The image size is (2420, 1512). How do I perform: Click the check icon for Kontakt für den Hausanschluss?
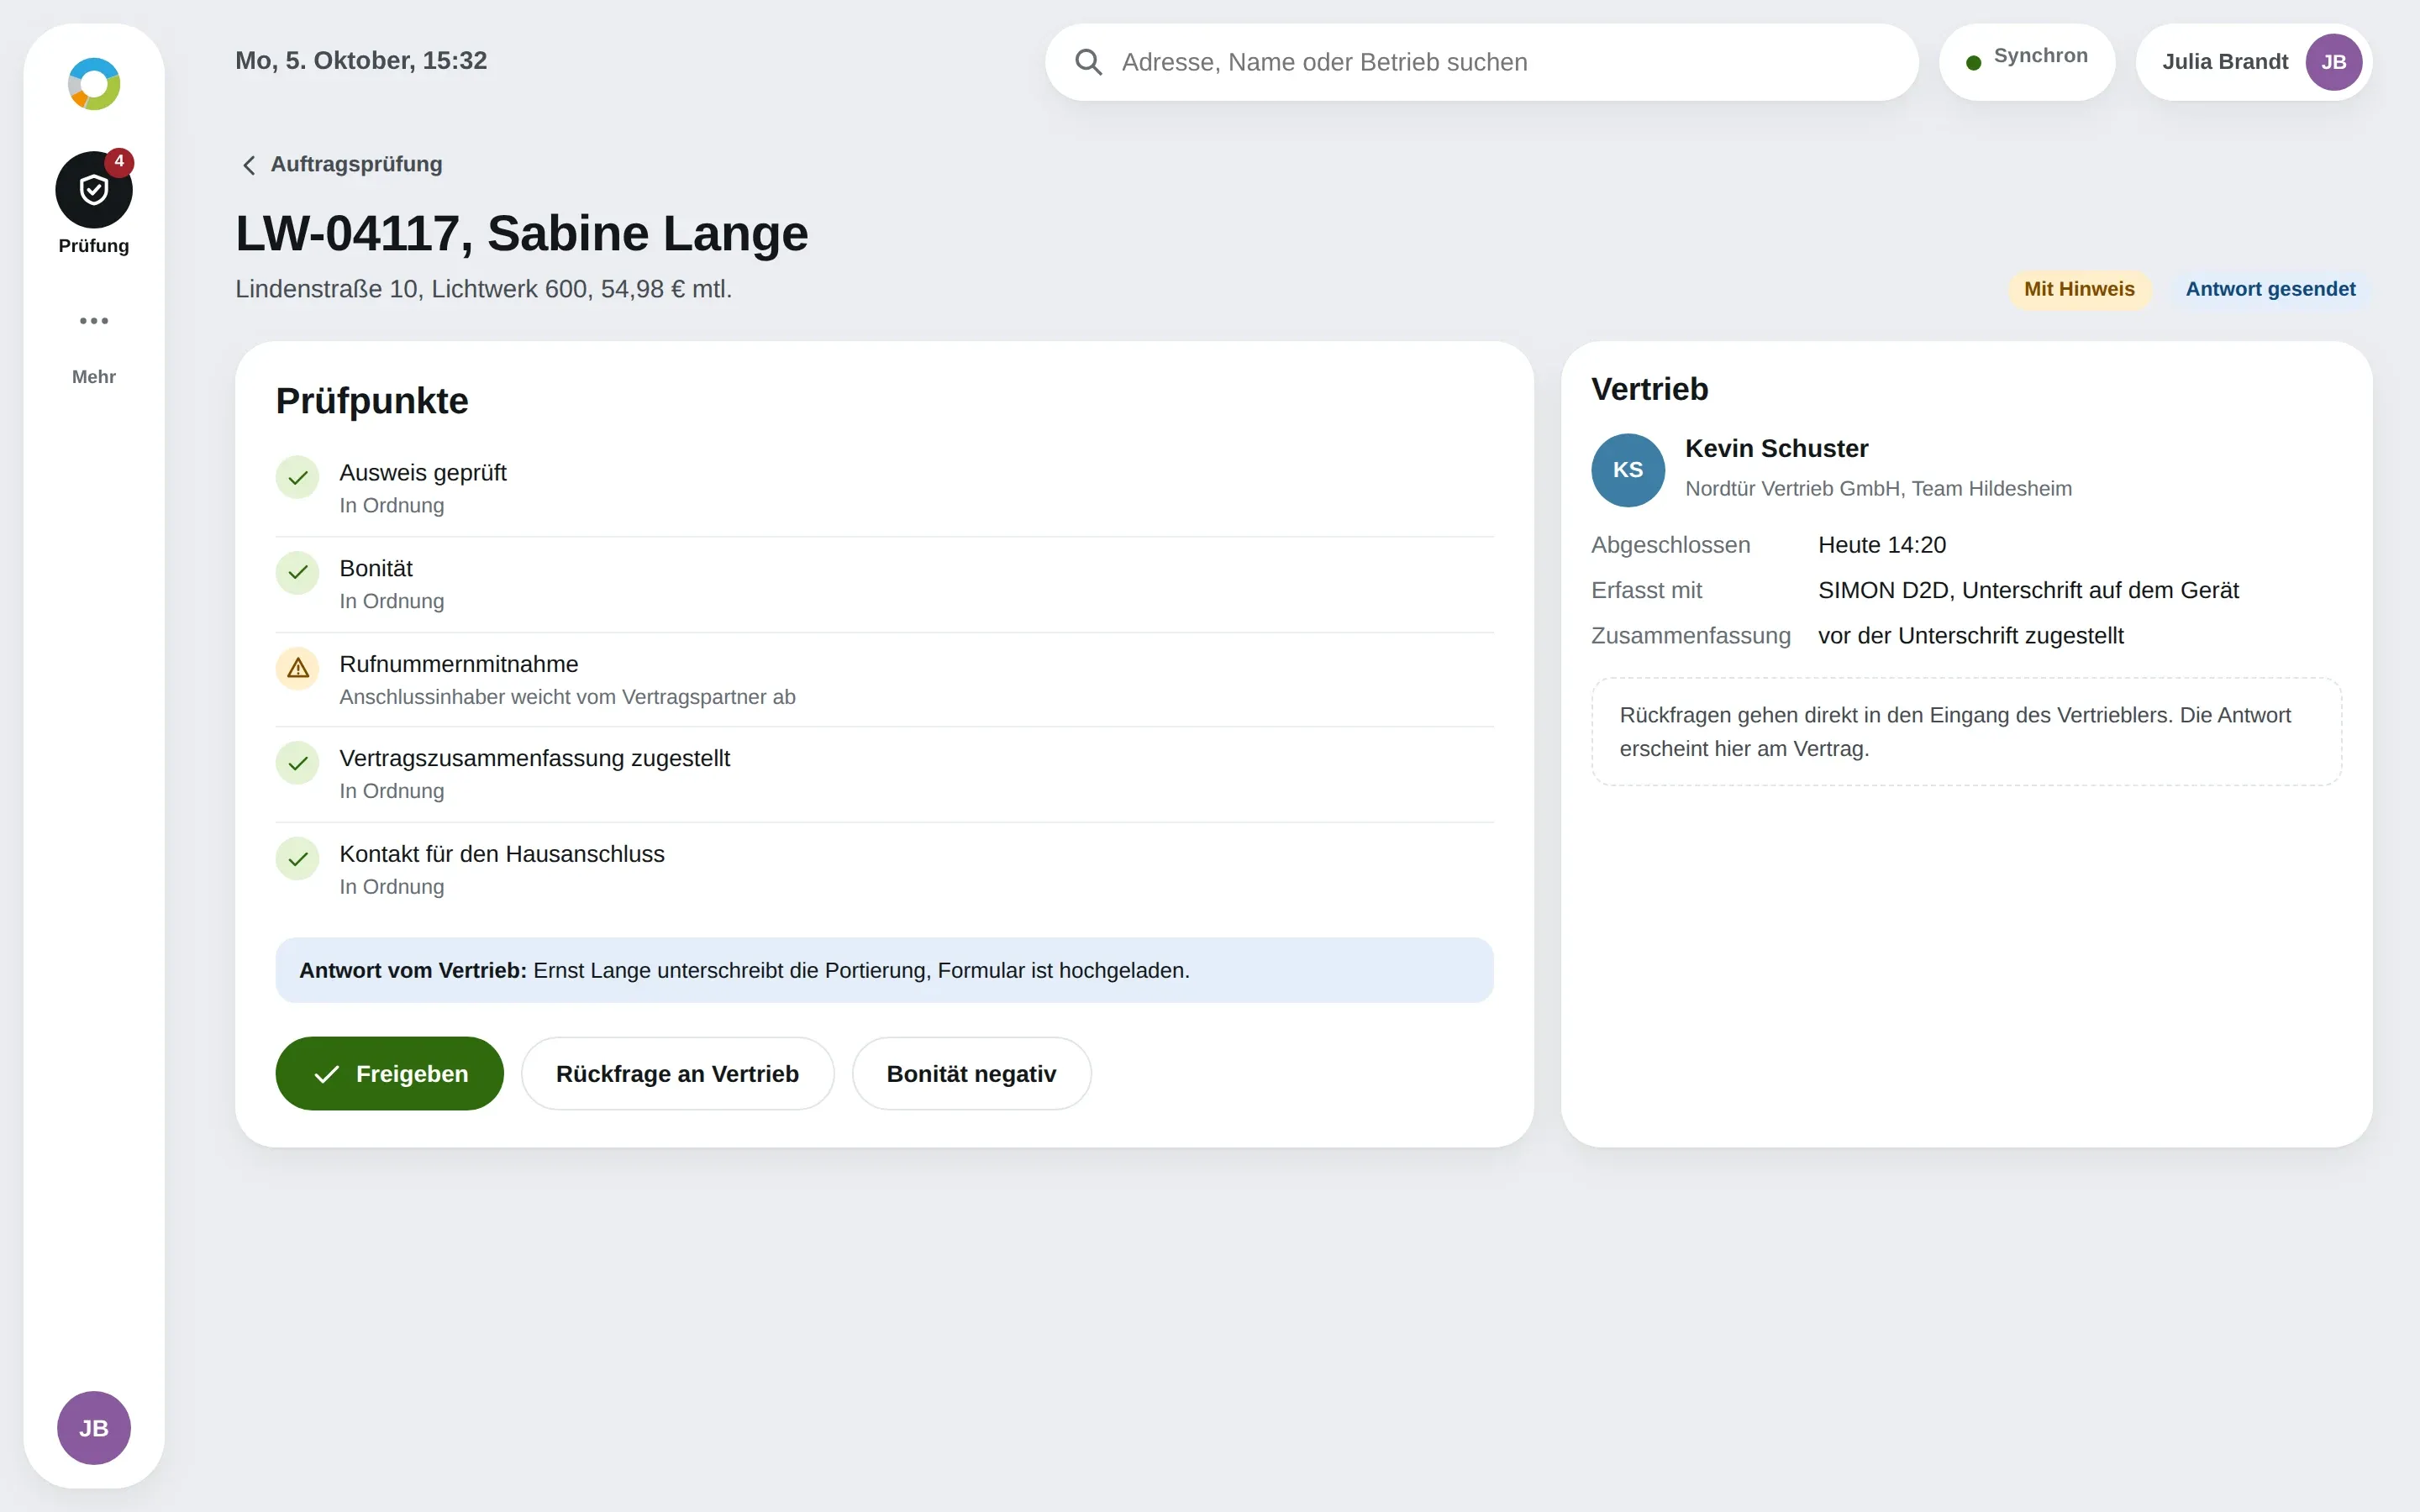(x=297, y=859)
